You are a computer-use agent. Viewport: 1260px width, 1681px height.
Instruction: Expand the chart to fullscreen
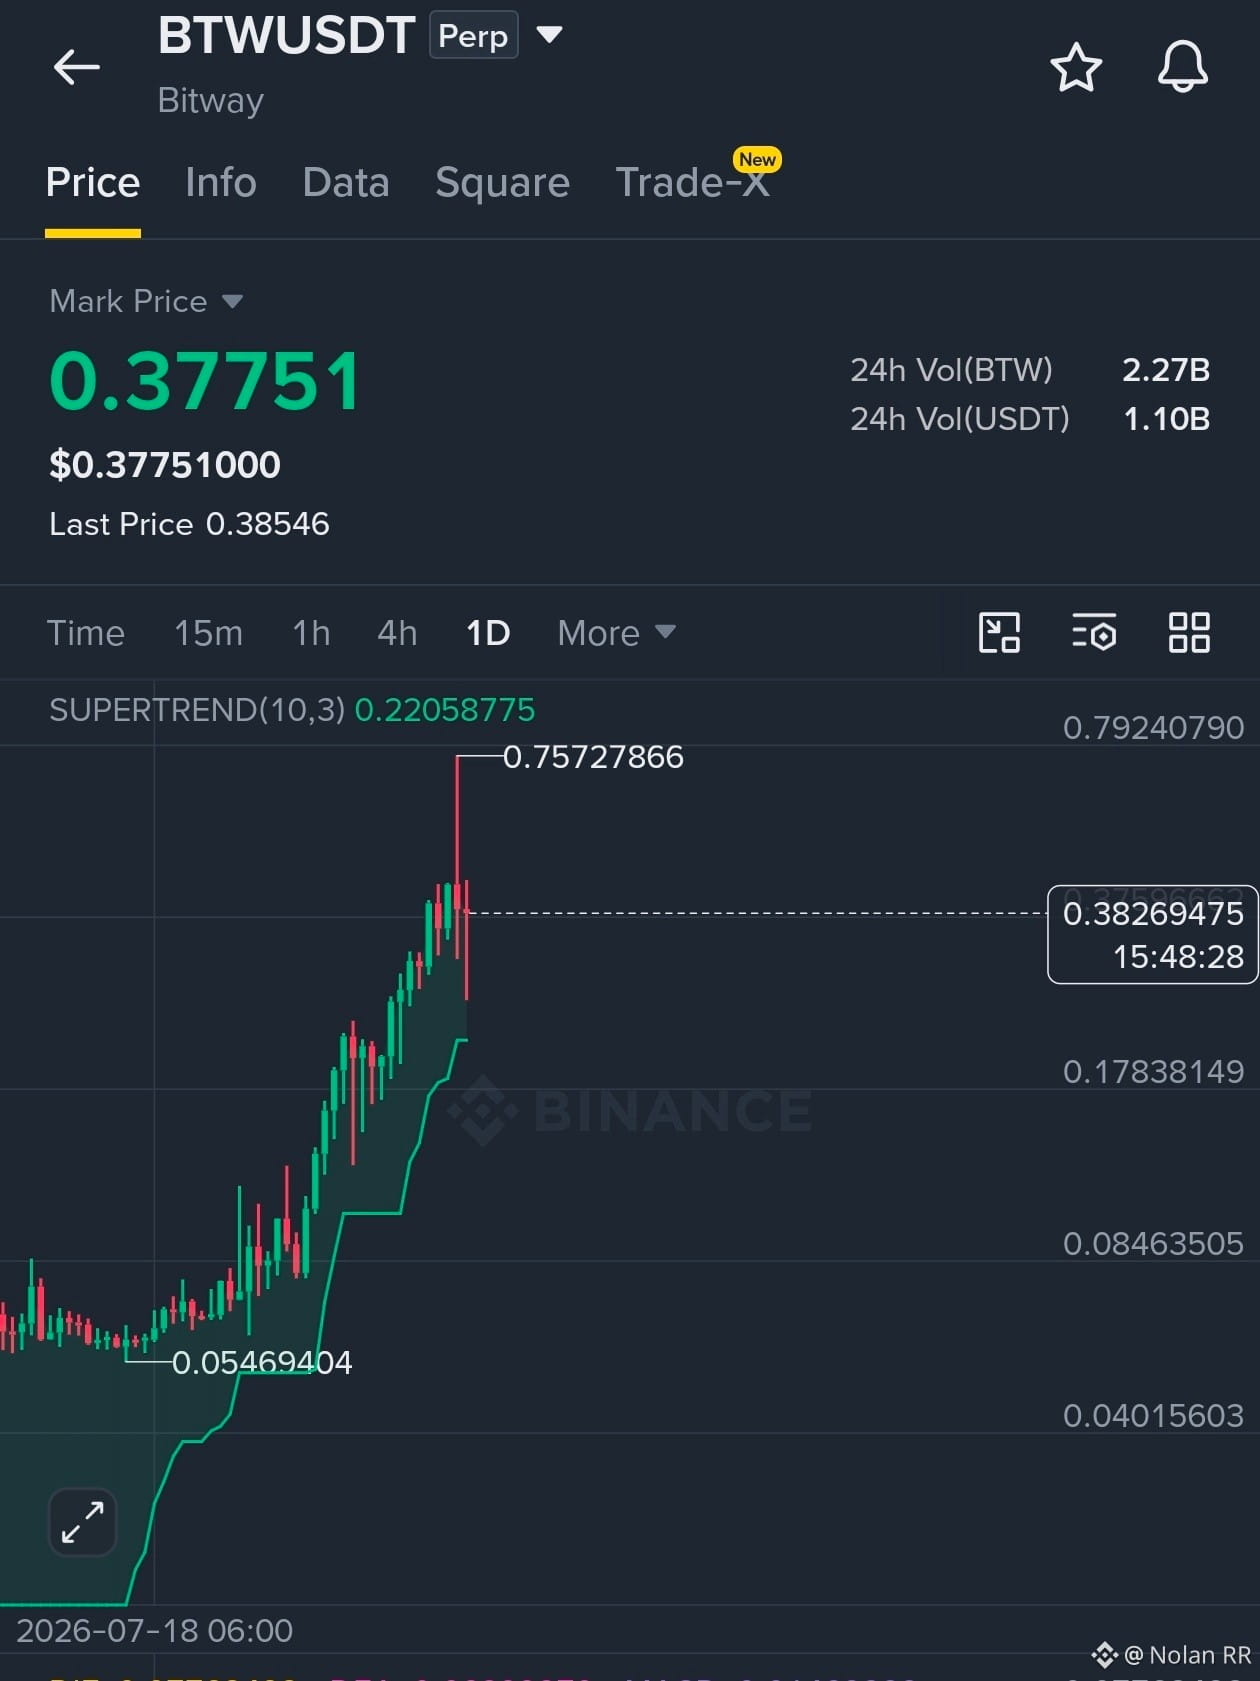[83, 1522]
